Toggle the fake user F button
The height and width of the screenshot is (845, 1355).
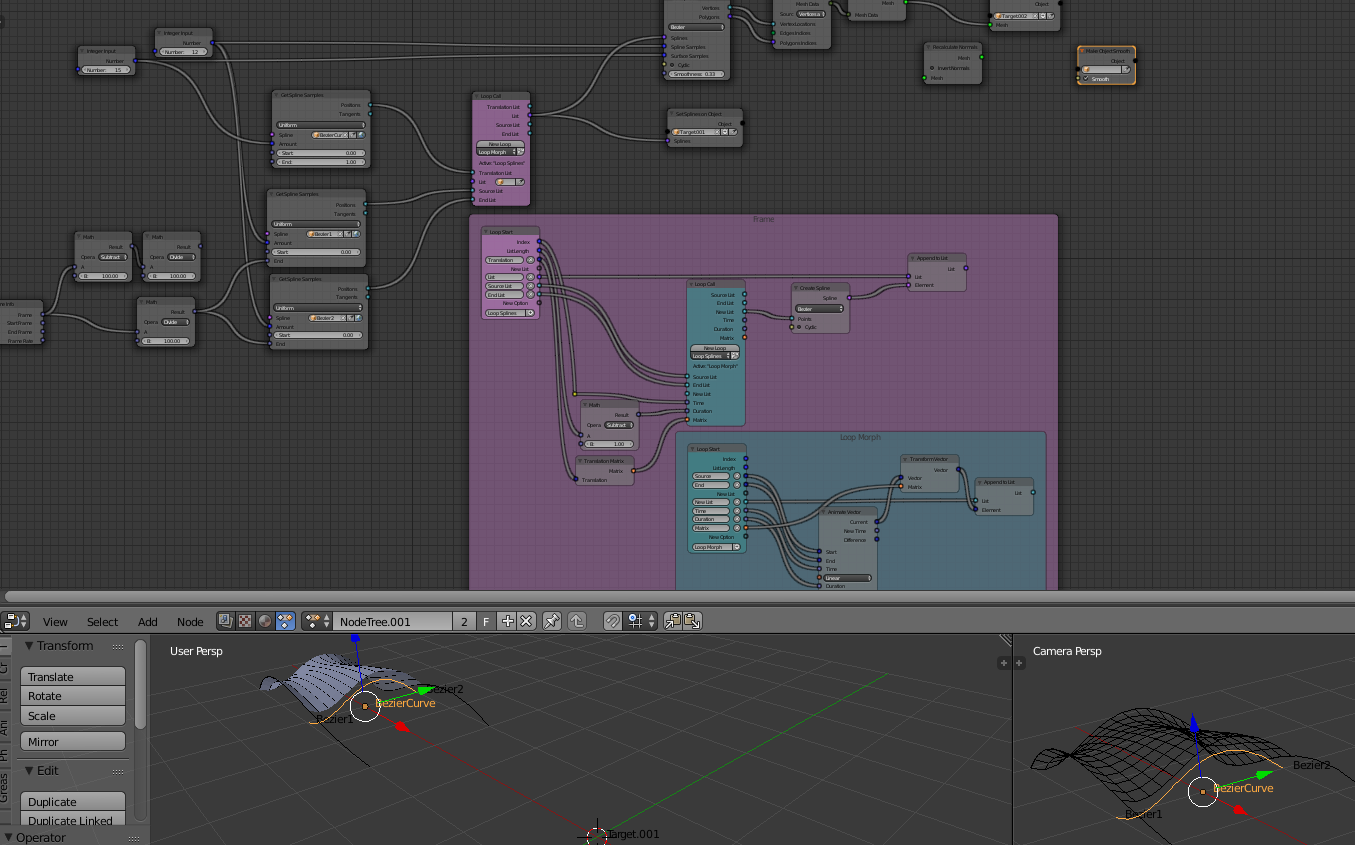pos(487,621)
